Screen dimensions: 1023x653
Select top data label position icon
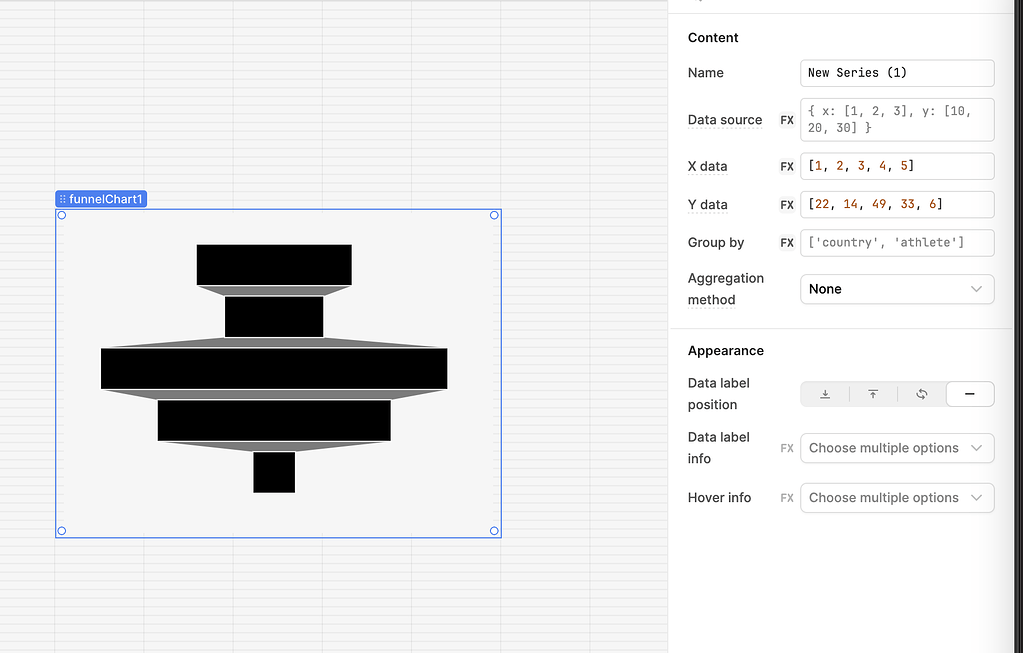873,394
